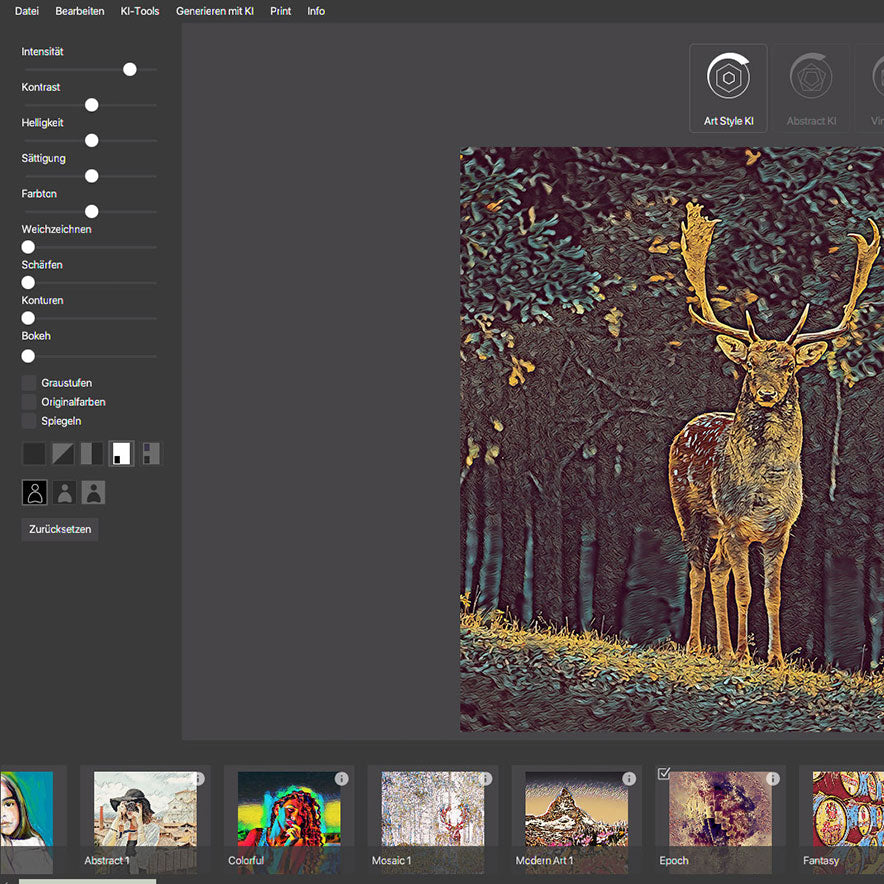The height and width of the screenshot is (884, 884).
Task: Enable the Originalfarben checkbox
Action: coord(29,402)
